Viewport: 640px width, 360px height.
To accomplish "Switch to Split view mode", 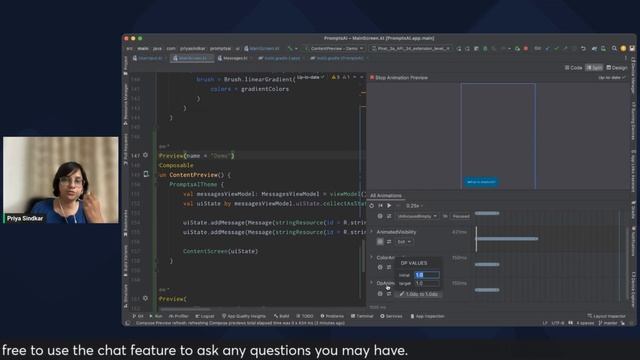I will [x=594, y=68].
